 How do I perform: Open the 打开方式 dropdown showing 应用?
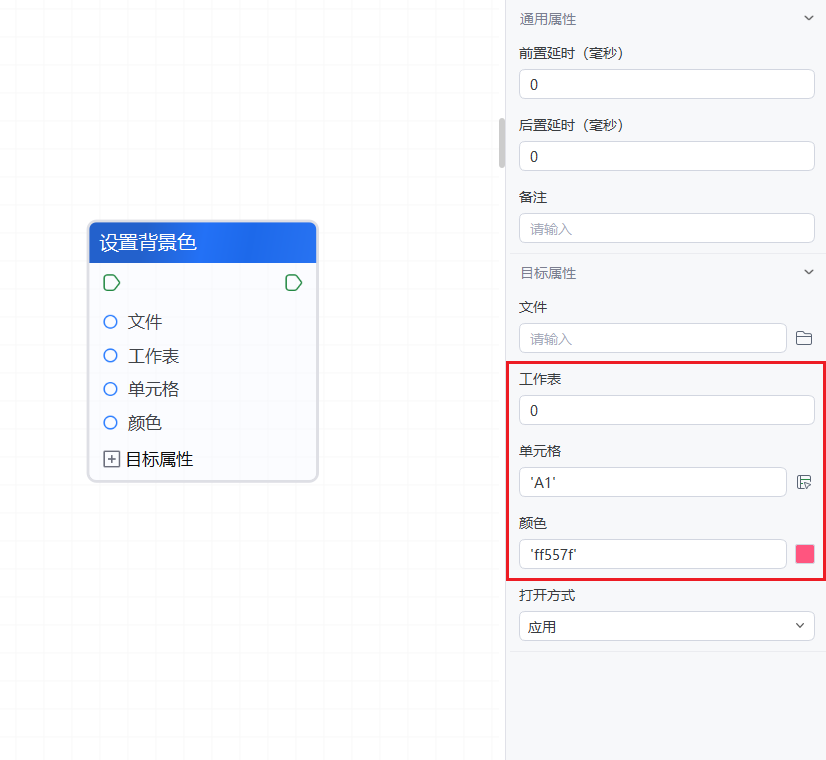click(666, 626)
